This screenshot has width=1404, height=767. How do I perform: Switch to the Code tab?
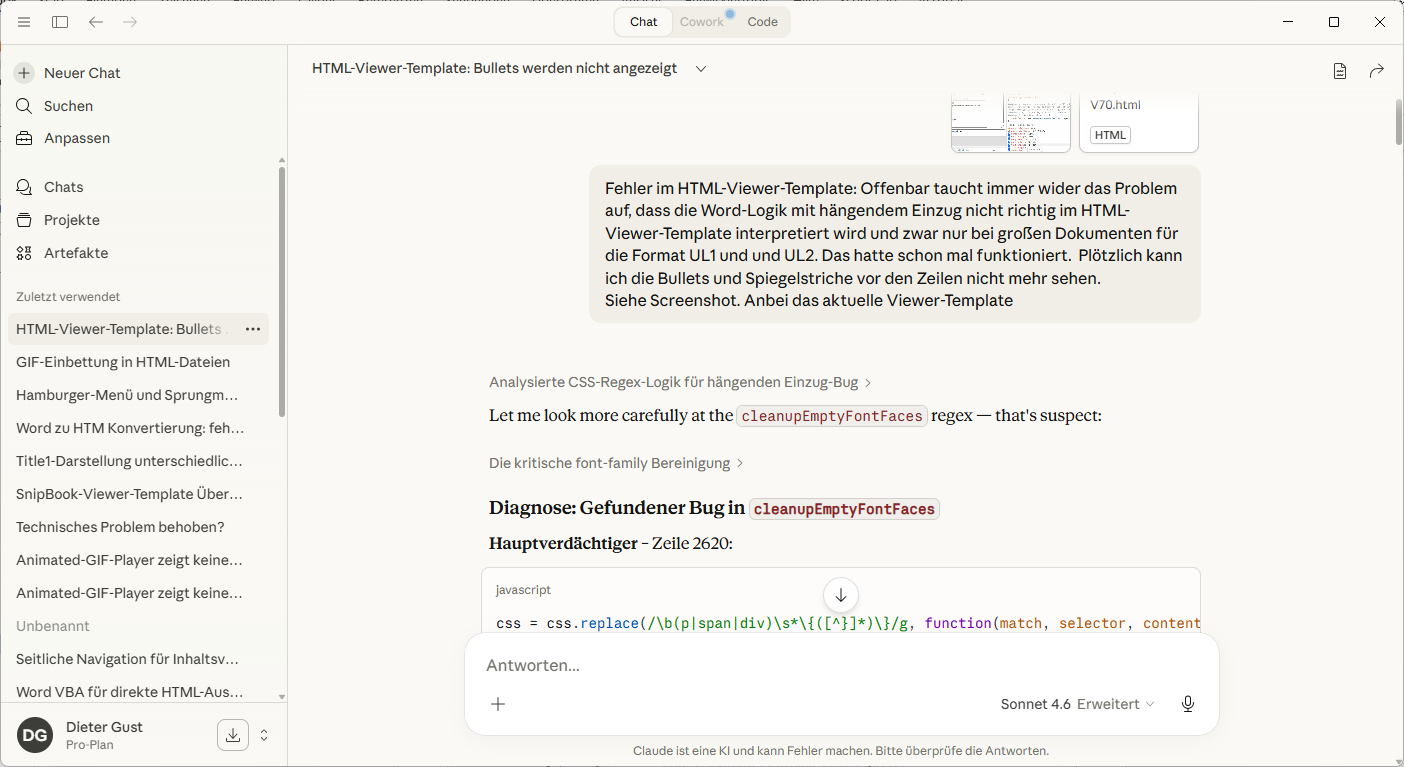[x=762, y=22]
